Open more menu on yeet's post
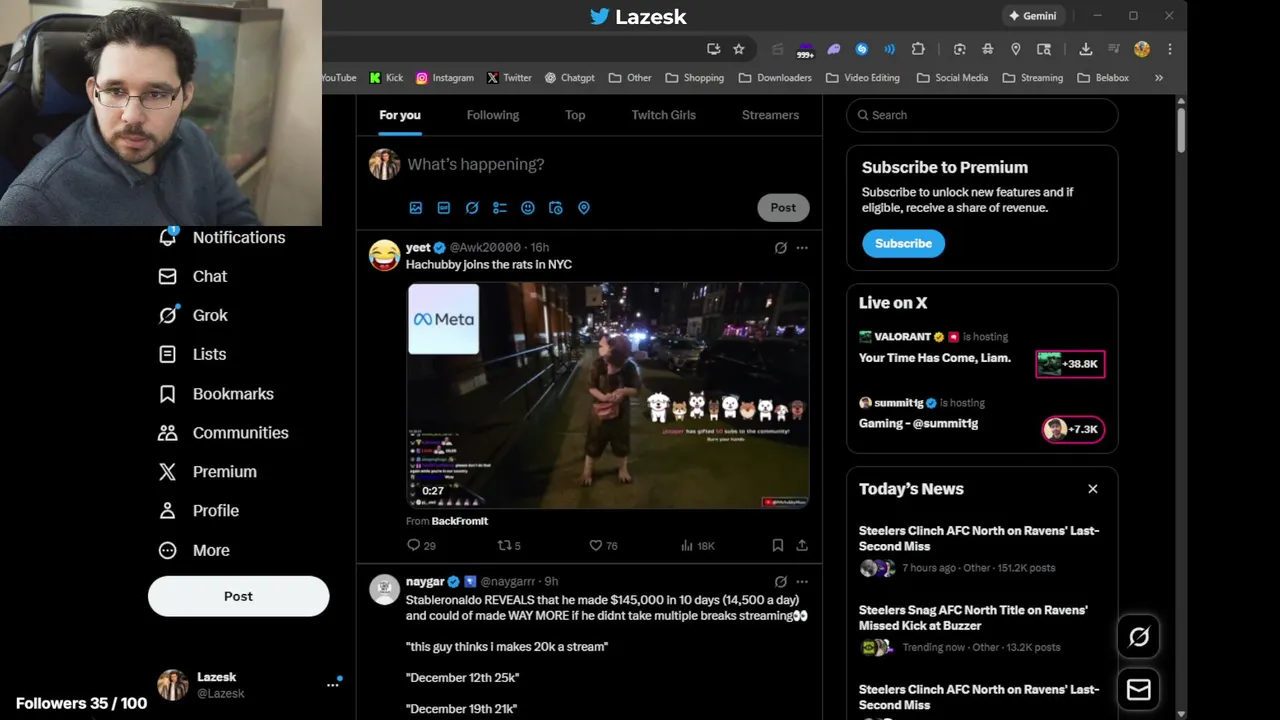The width and height of the screenshot is (1280, 720). (x=802, y=248)
